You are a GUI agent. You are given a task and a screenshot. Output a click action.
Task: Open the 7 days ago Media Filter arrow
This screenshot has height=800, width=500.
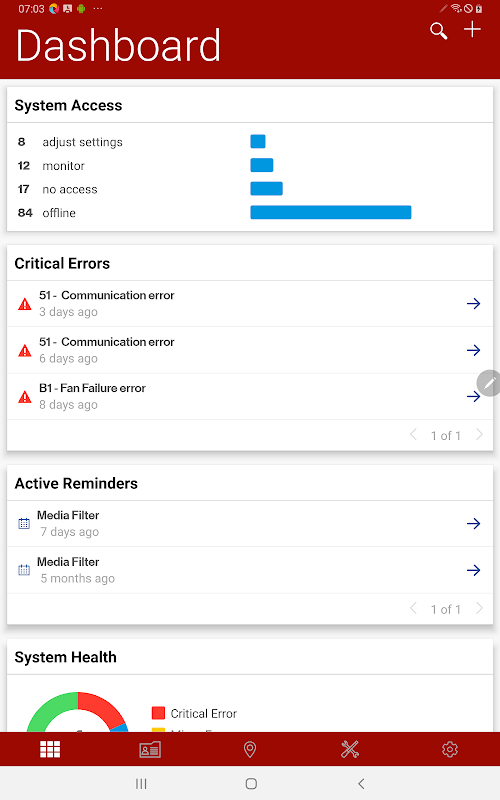(473, 523)
